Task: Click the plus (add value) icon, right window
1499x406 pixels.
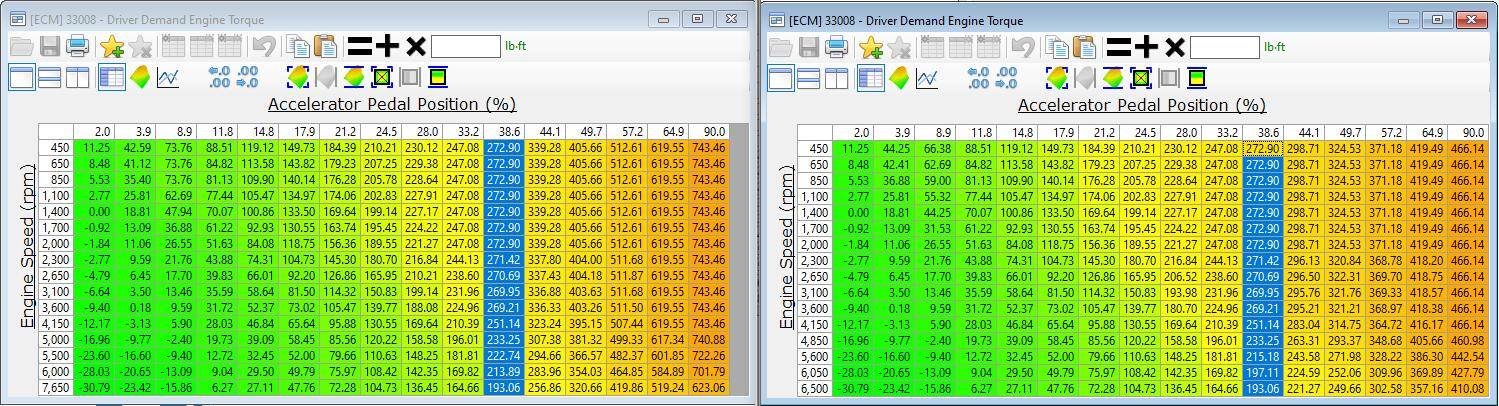Action: pos(1146,47)
